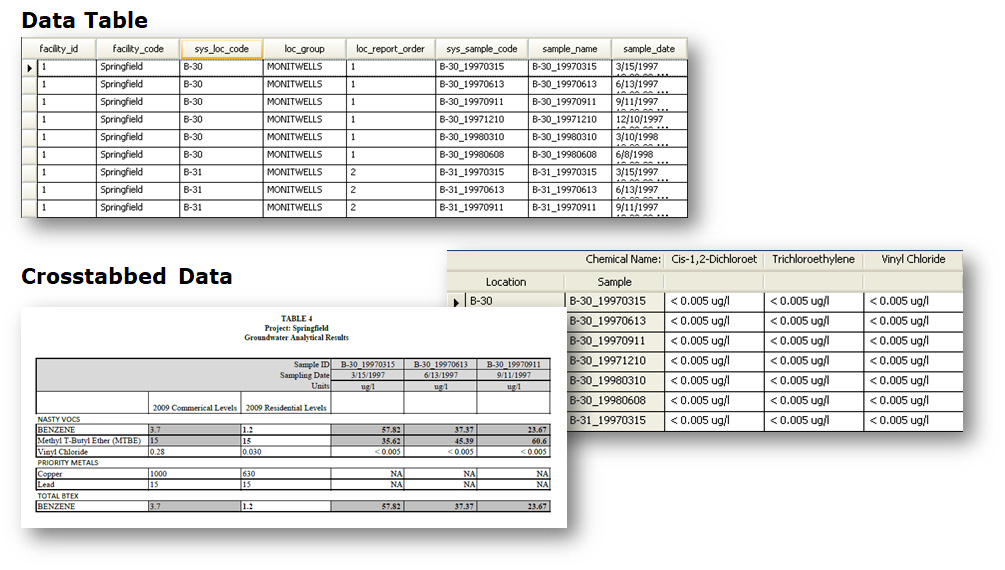Select the sys_sample_code column header
1005x570 pixels.
click(x=481, y=49)
